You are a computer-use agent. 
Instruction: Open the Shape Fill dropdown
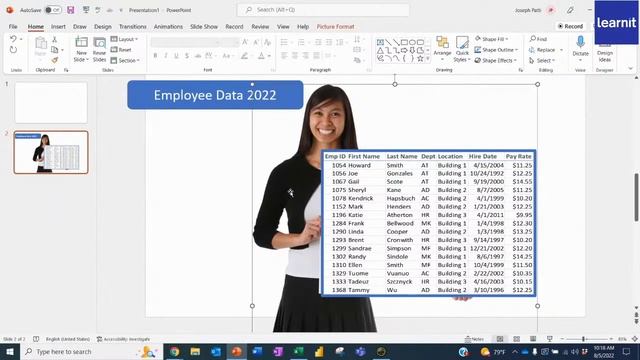tap(491, 39)
